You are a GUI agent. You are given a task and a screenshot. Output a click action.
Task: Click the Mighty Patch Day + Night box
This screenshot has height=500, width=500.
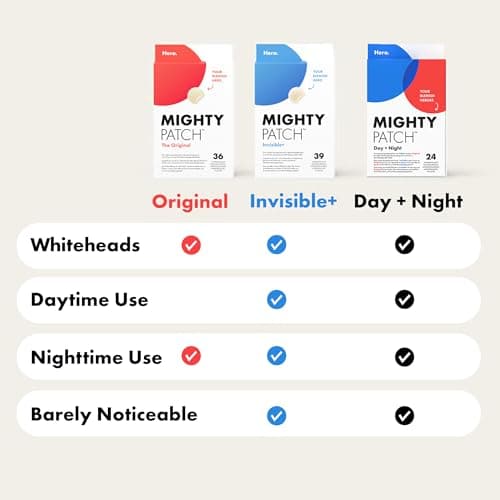[x=406, y=110]
